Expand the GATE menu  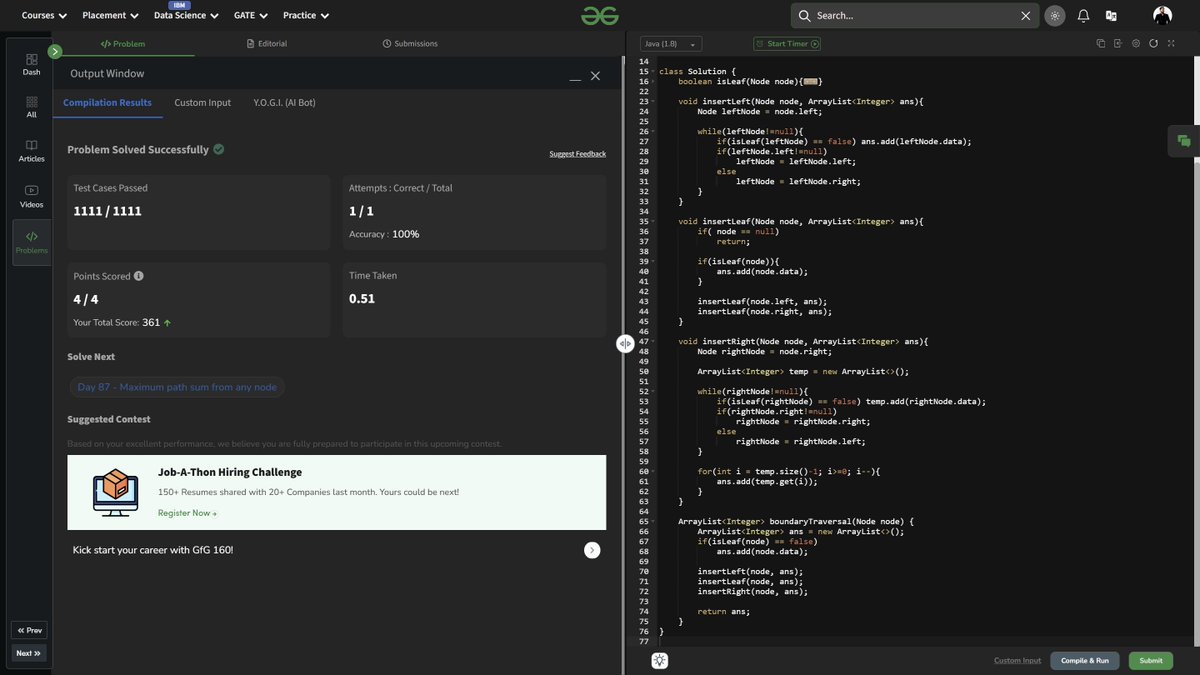(251, 16)
